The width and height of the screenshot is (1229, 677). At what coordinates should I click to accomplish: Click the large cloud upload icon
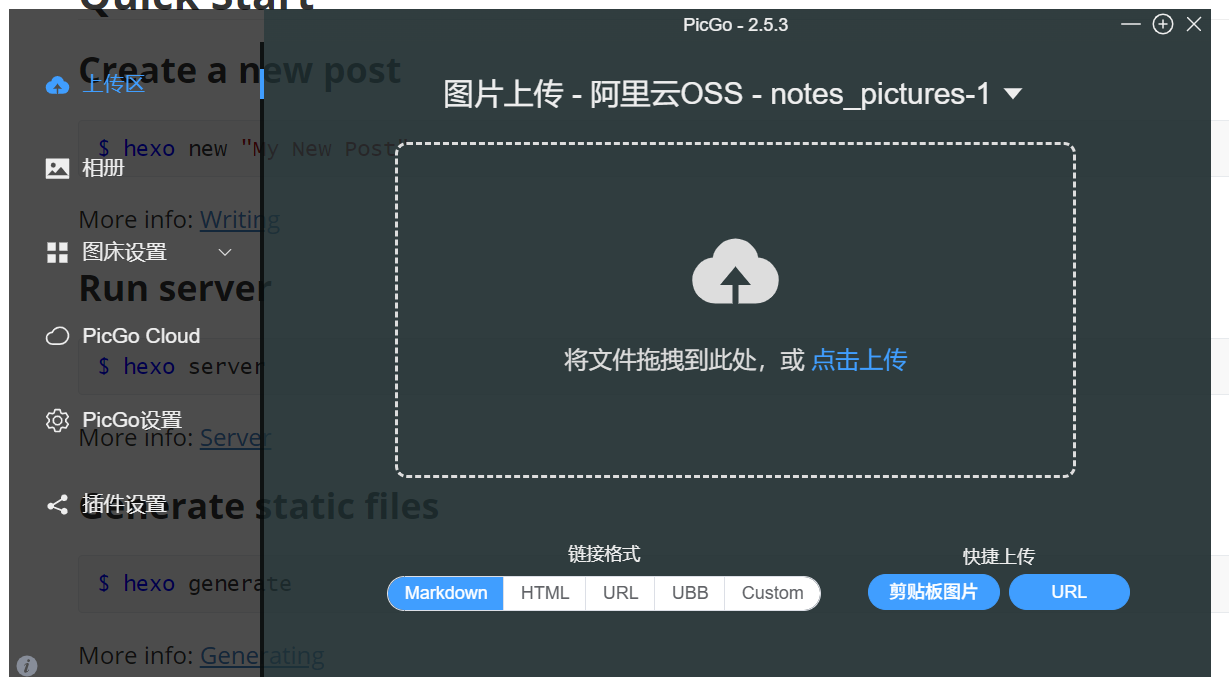735,271
